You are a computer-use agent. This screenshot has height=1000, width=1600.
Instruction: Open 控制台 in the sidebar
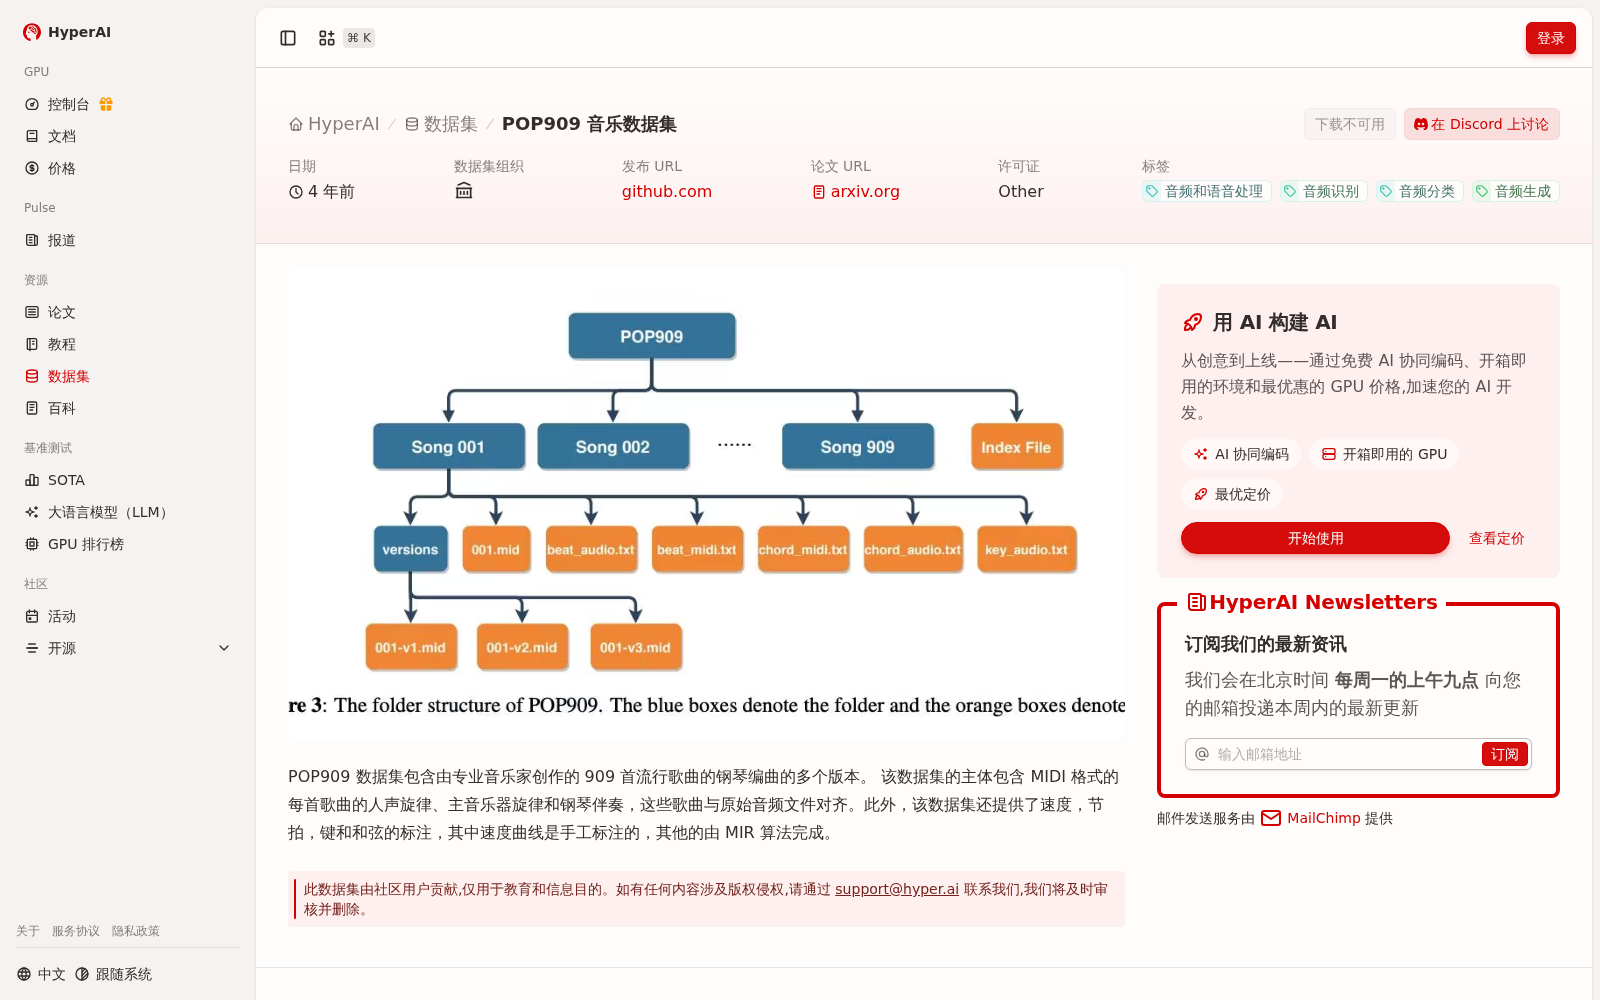128,104
